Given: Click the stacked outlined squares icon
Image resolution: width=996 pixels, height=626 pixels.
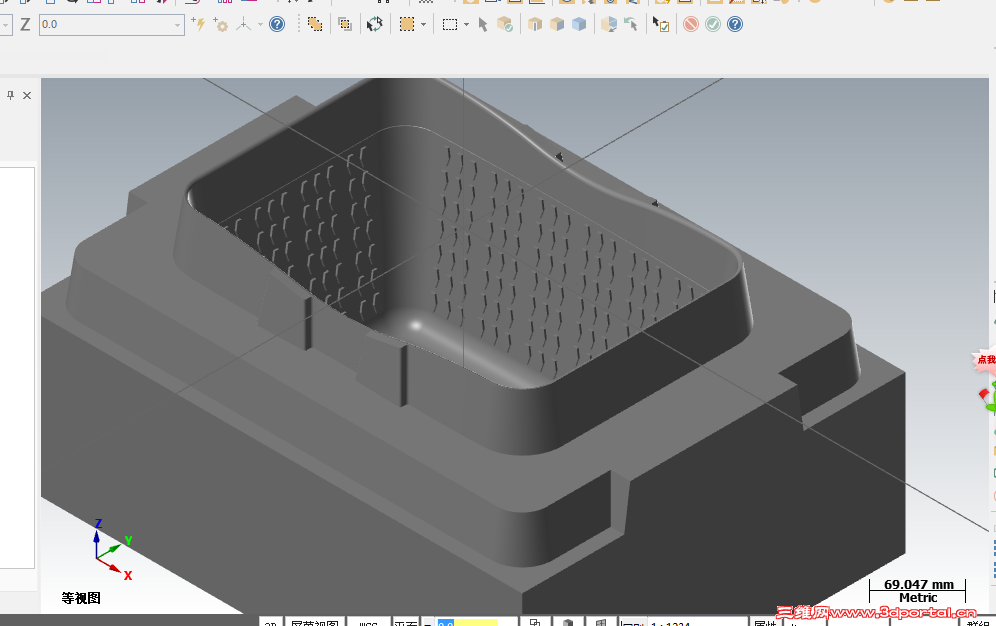Looking at the screenshot, I should pyautogui.click(x=345, y=24).
